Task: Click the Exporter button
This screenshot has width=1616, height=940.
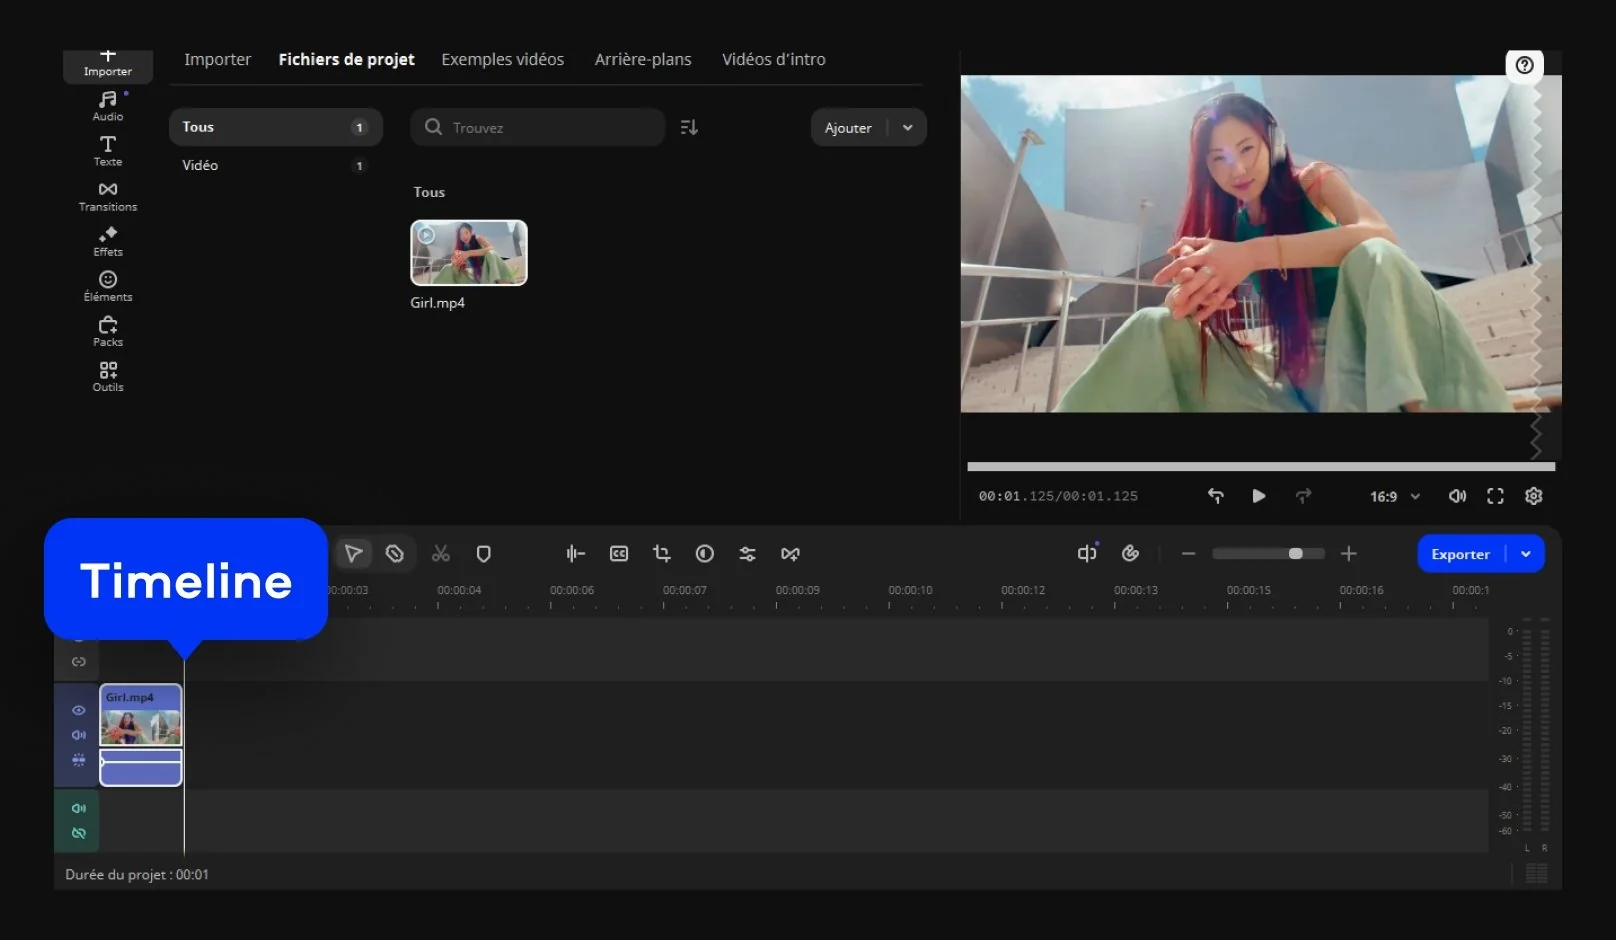Action: [1460, 554]
